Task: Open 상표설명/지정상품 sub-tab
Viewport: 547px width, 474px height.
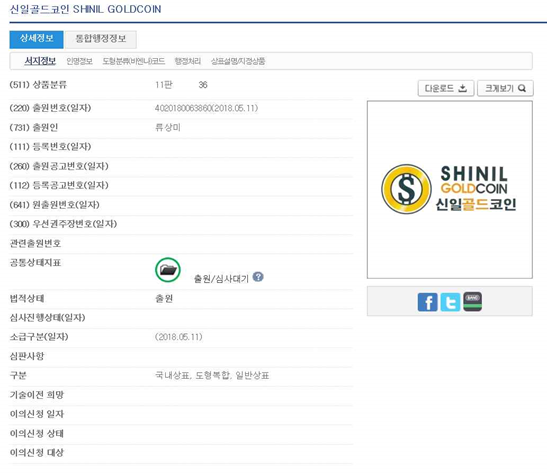Action: (x=238, y=61)
